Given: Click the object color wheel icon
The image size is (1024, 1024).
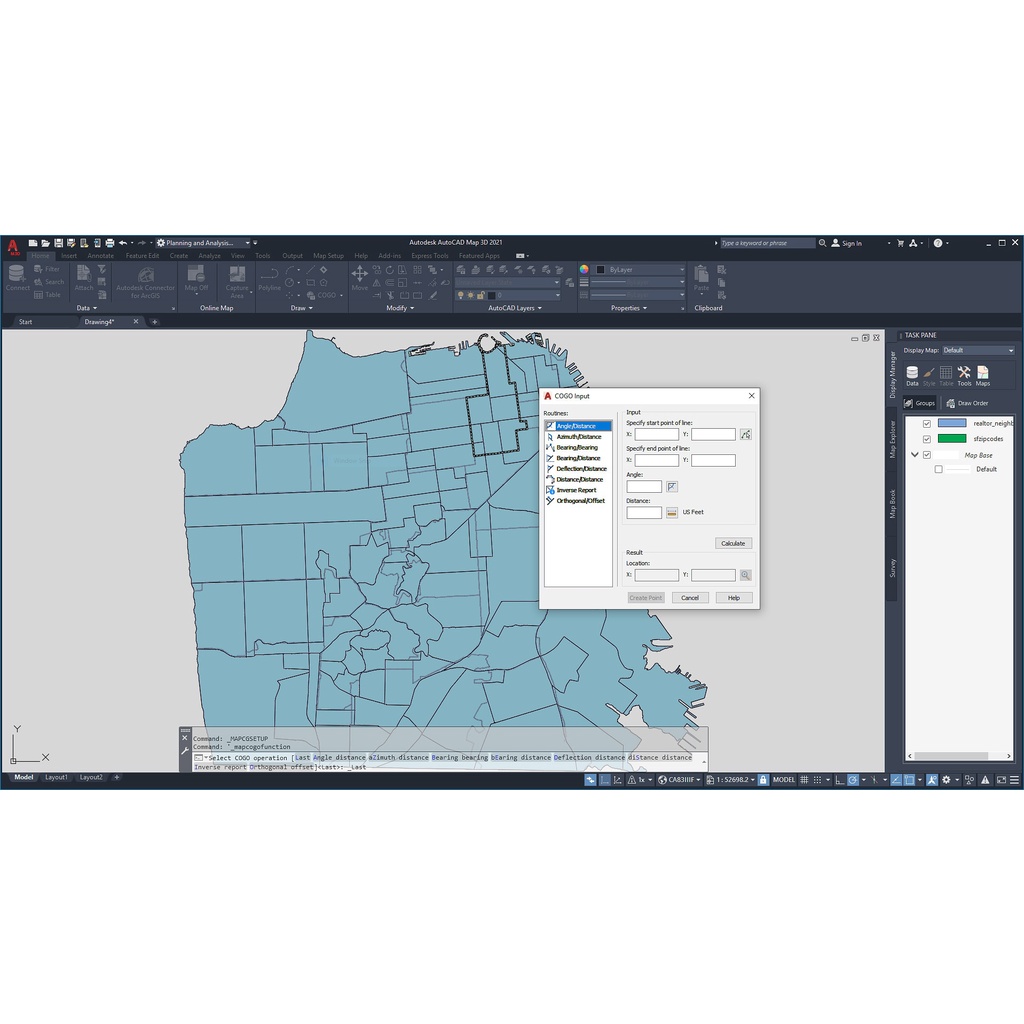Looking at the screenshot, I should click(584, 270).
